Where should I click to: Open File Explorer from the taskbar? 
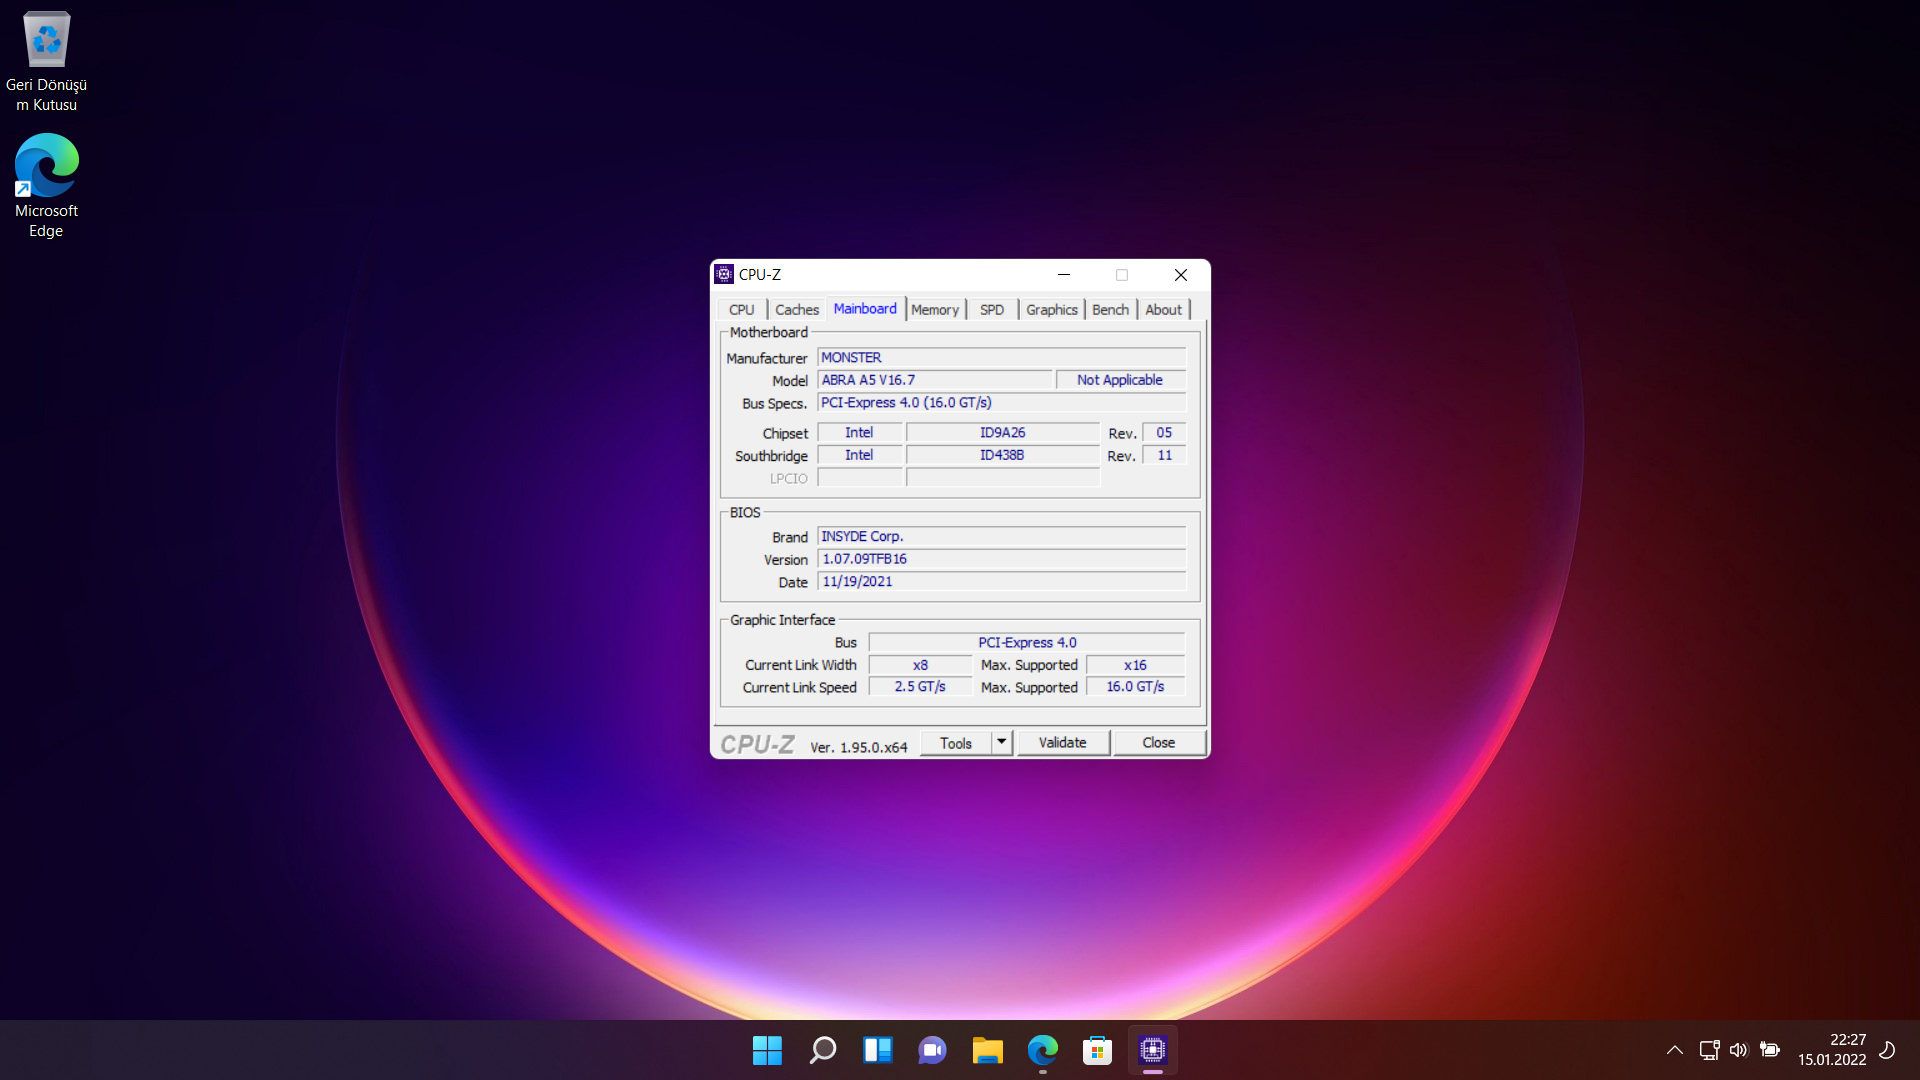click(x=987, y=1050)
